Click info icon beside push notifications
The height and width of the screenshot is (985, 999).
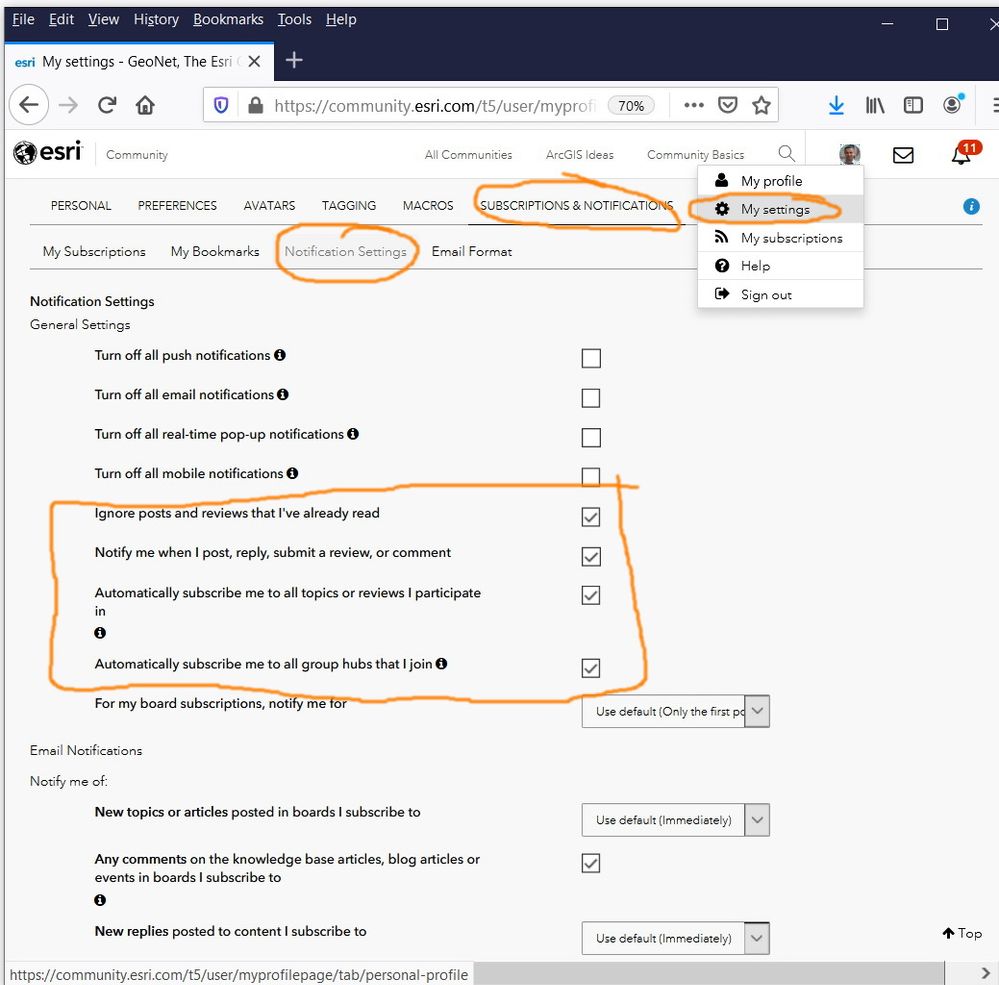(280, 355)
